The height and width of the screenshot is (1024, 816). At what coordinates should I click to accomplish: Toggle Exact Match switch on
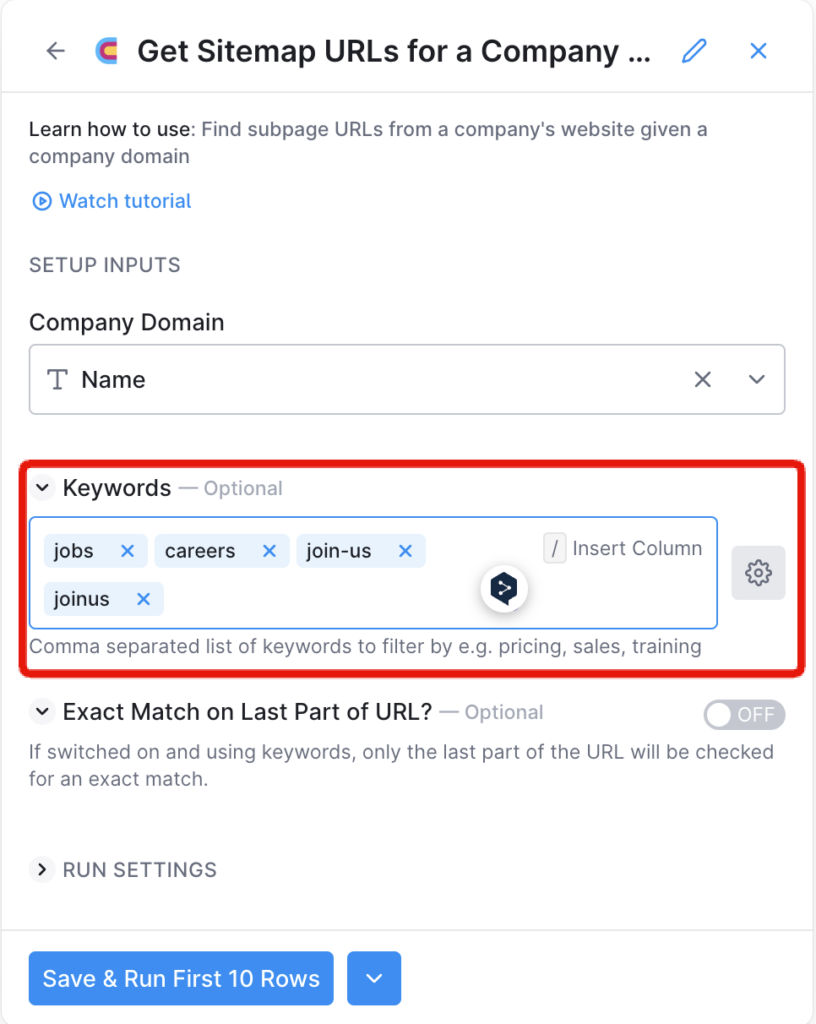coord(744,714)
